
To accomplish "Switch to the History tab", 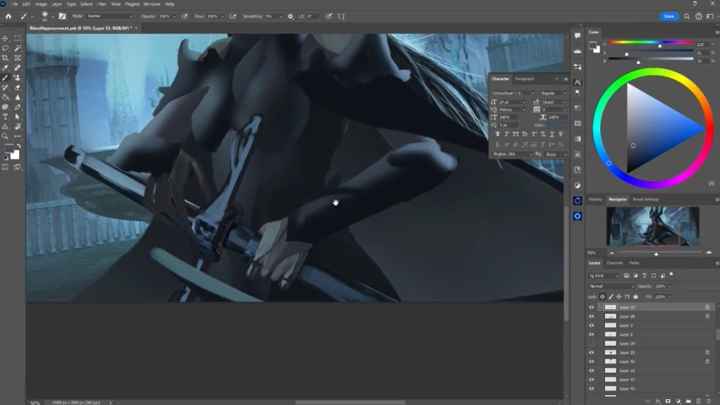I will click(596, 199).
